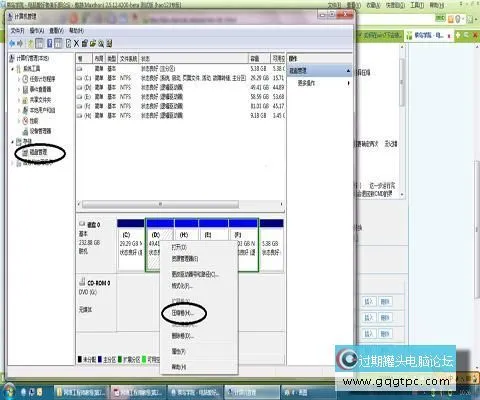480x400 pixels.
Task: Expand the 性能 tree node arrow
Action: (x=18, y=121)
